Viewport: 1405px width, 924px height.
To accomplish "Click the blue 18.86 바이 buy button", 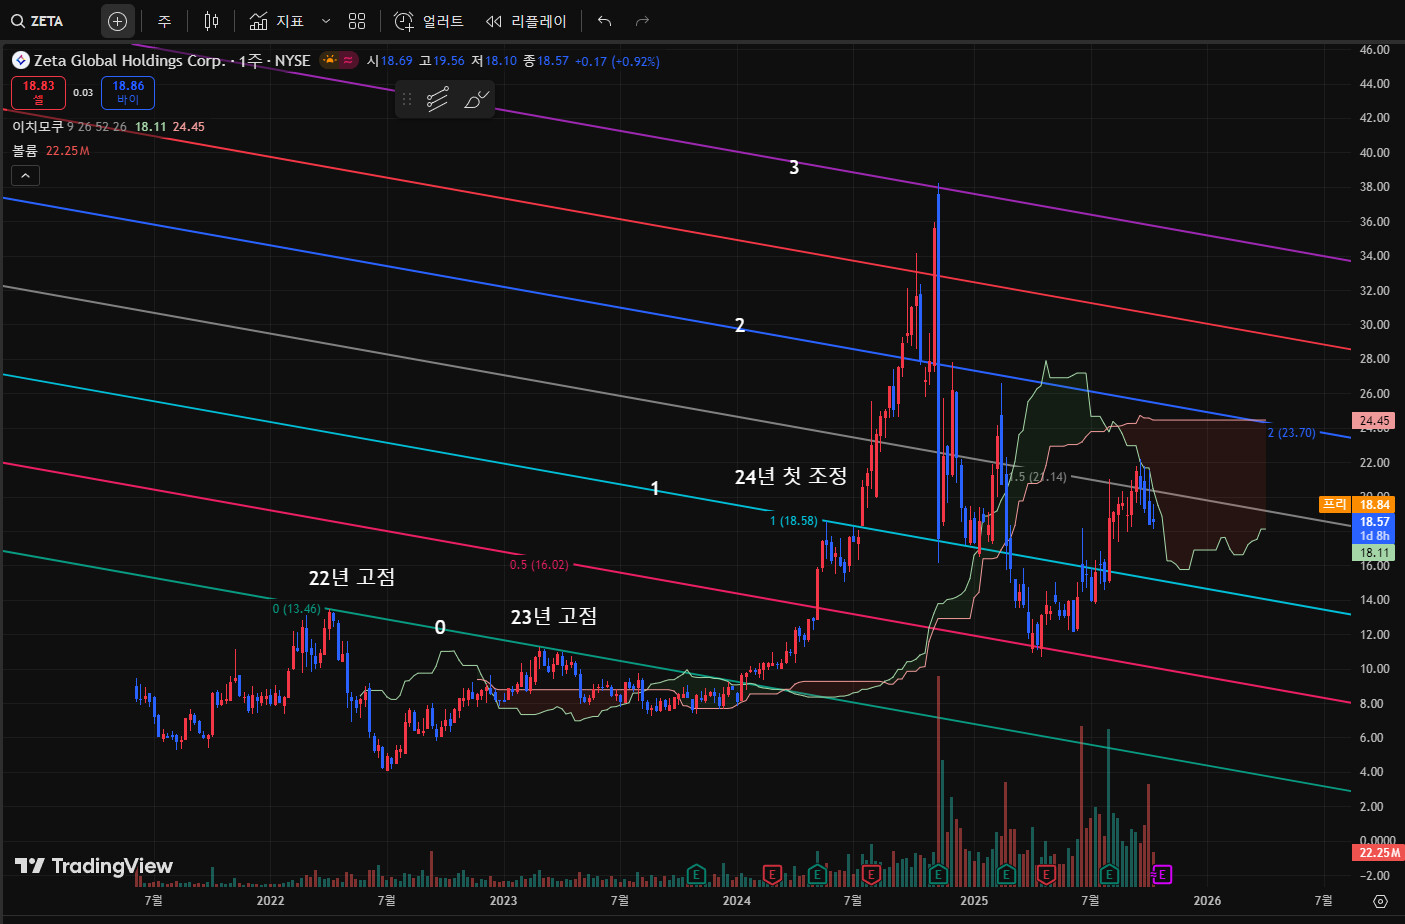I will (128, 93).
